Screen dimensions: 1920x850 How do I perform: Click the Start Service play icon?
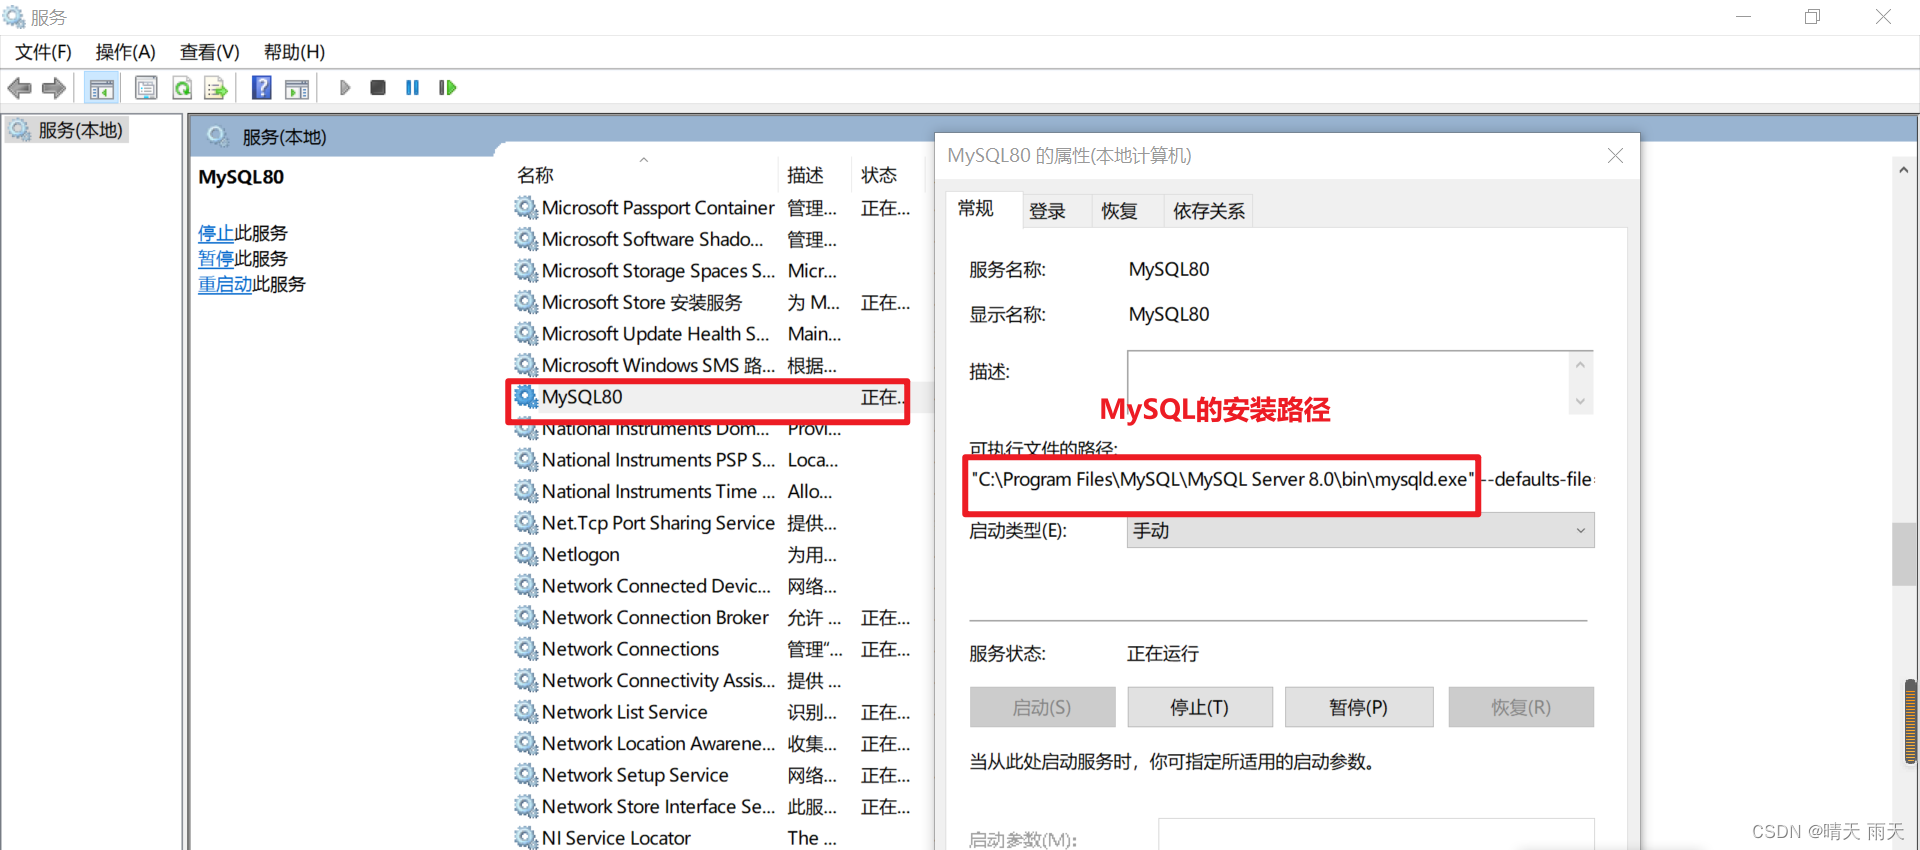click(x=345, y=88)
